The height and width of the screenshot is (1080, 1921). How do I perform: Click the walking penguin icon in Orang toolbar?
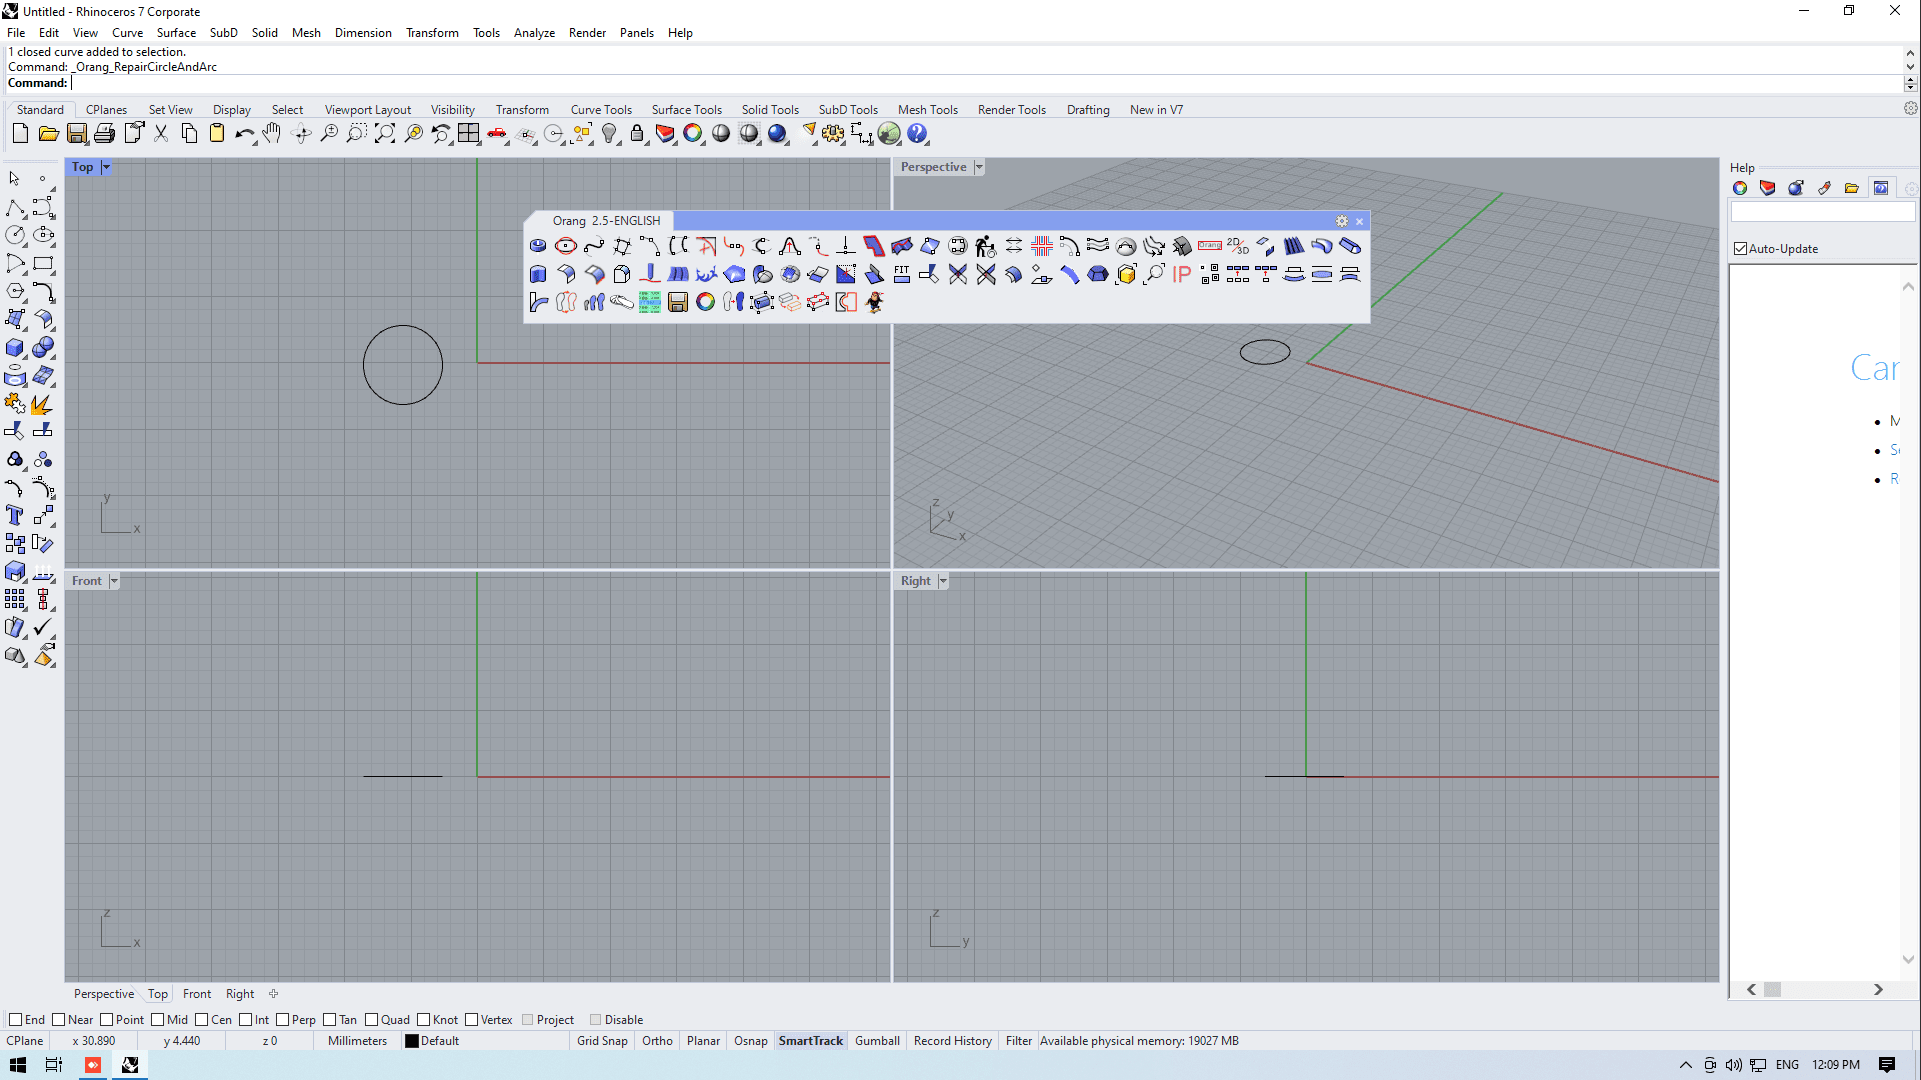(874, 302)
